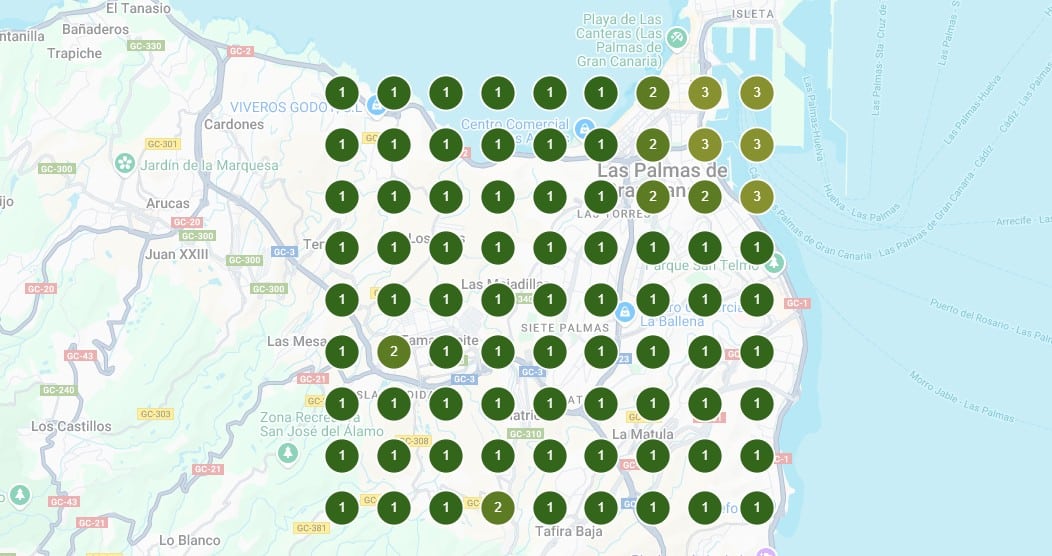The height and width of the screenshot is (556, 1052).
Task: Open rank 2 marker over Tamaraceite
Action: [394, 351]
